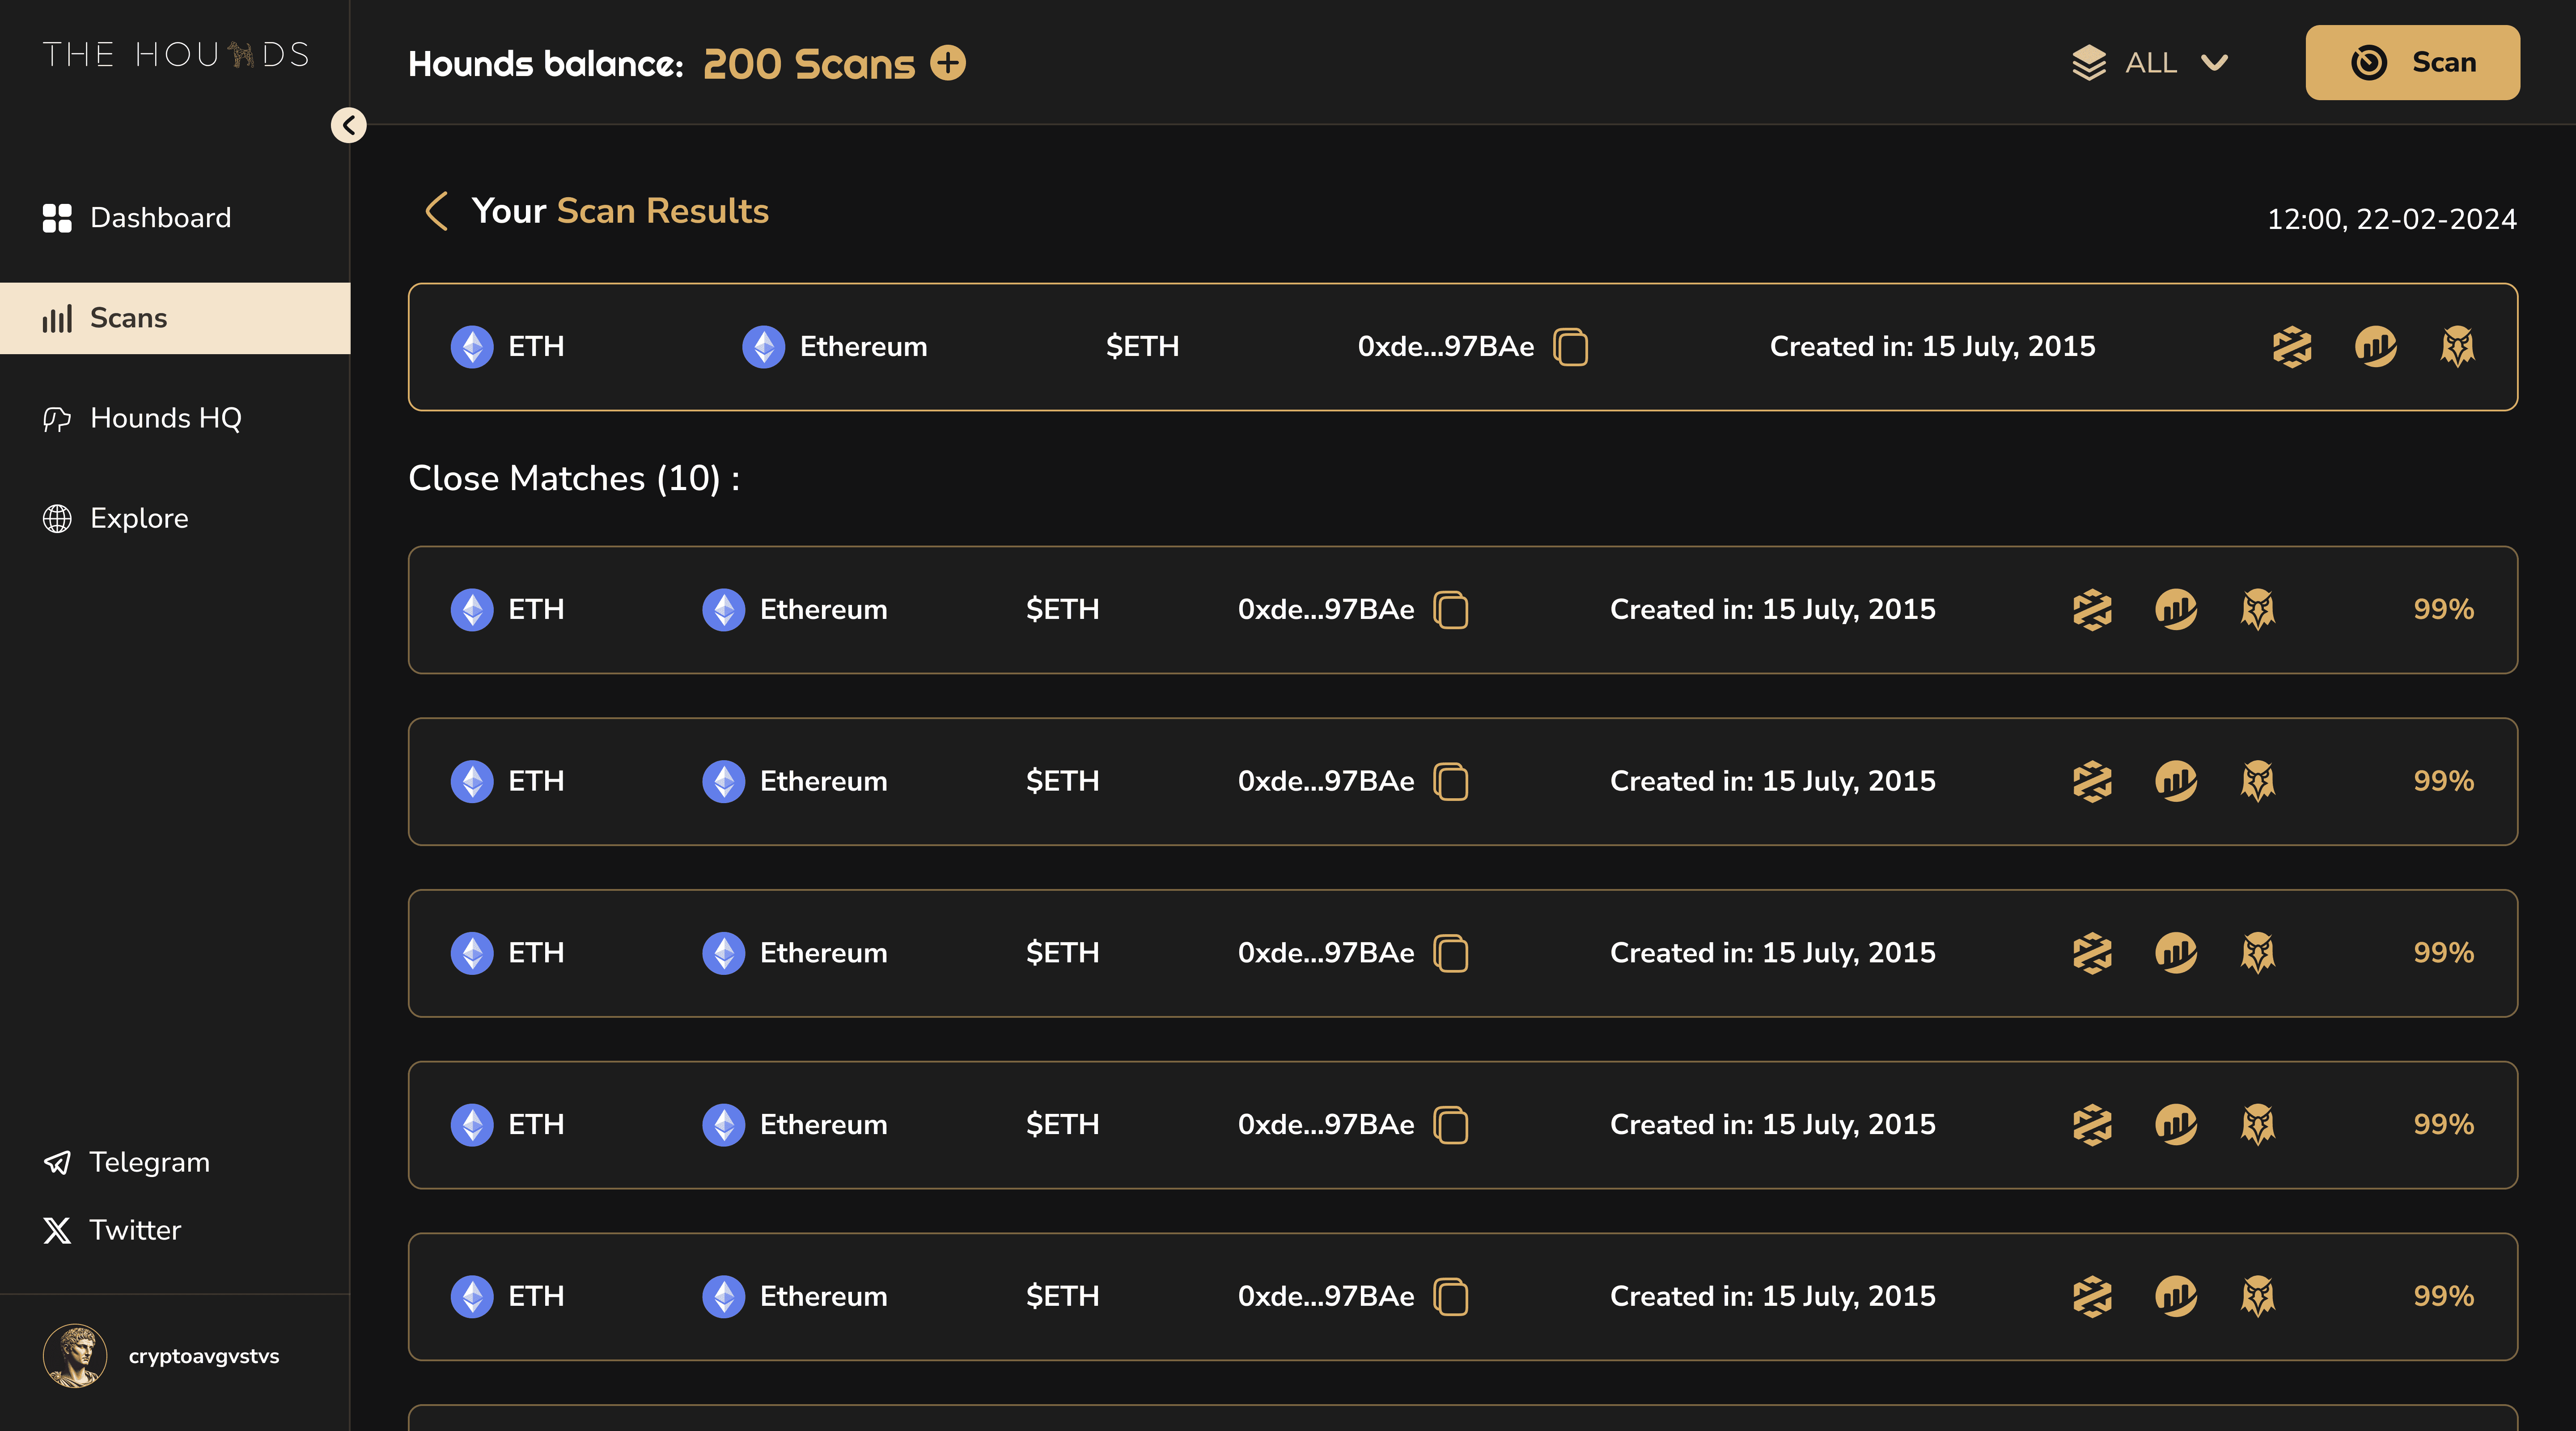
Task: Click the 99% score of the fifth close match
Action: click(x=2443, y=1297)
